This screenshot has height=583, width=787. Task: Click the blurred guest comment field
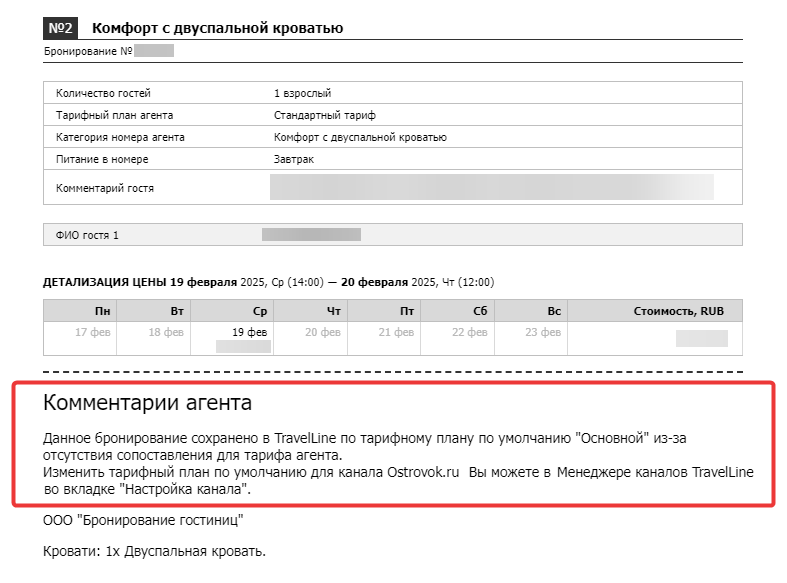[x=491, y=187]
